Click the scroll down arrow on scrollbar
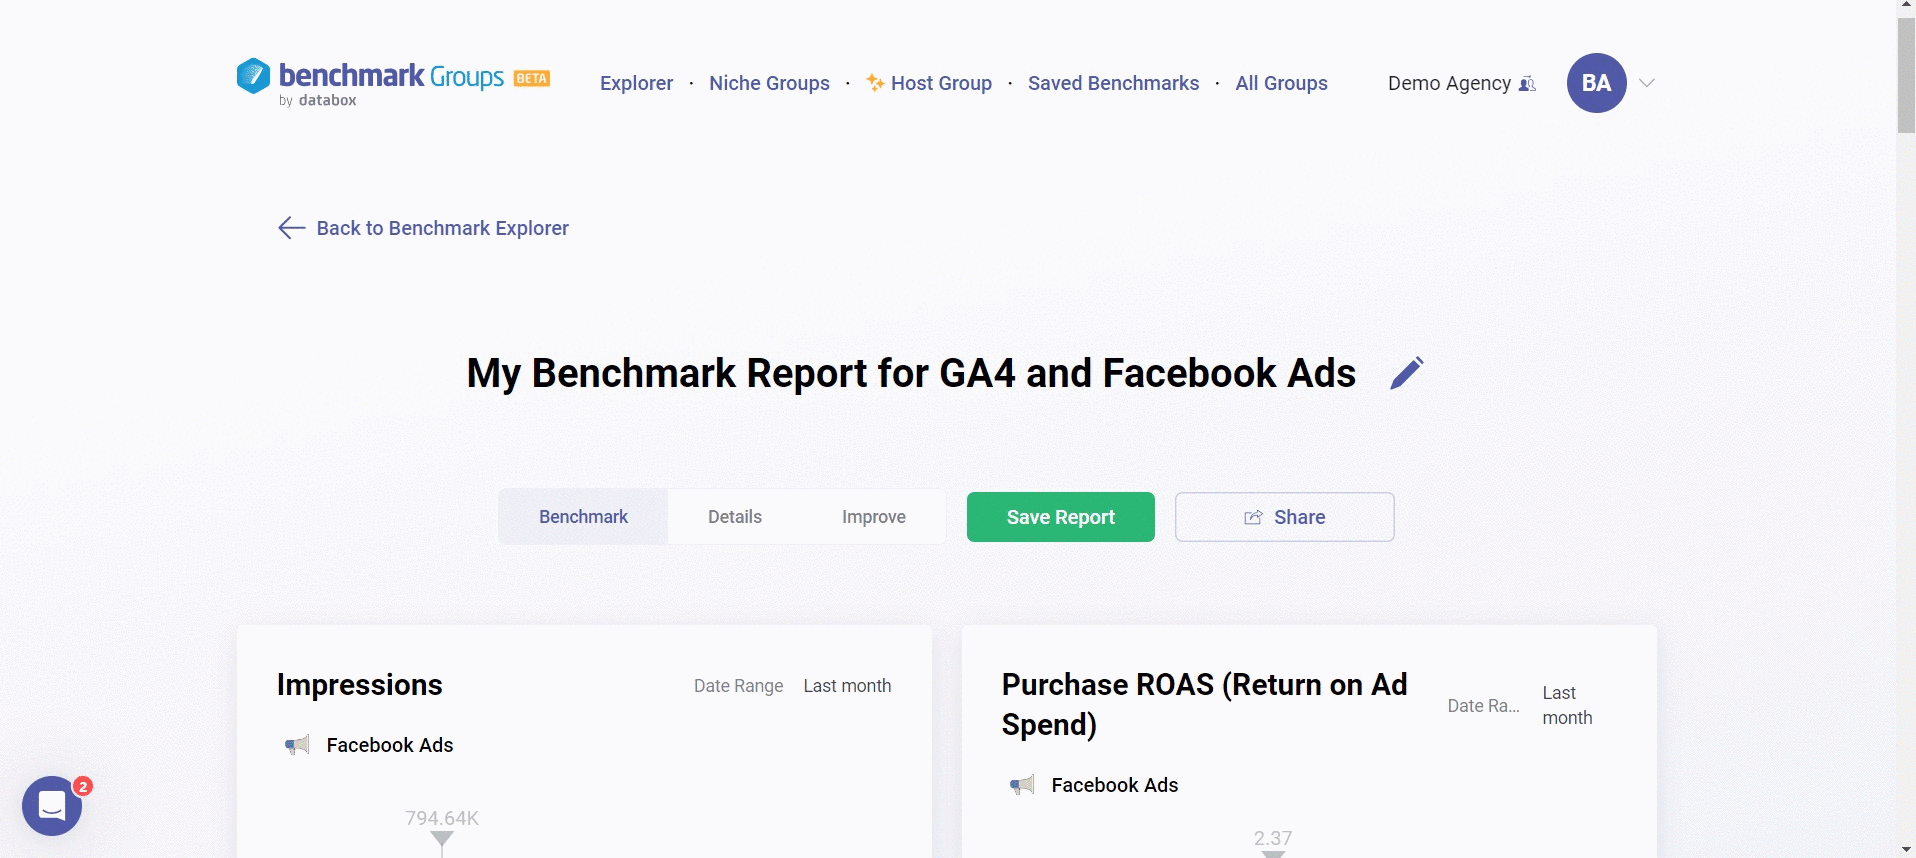Screen dimensions: 1916x858 1906,849
